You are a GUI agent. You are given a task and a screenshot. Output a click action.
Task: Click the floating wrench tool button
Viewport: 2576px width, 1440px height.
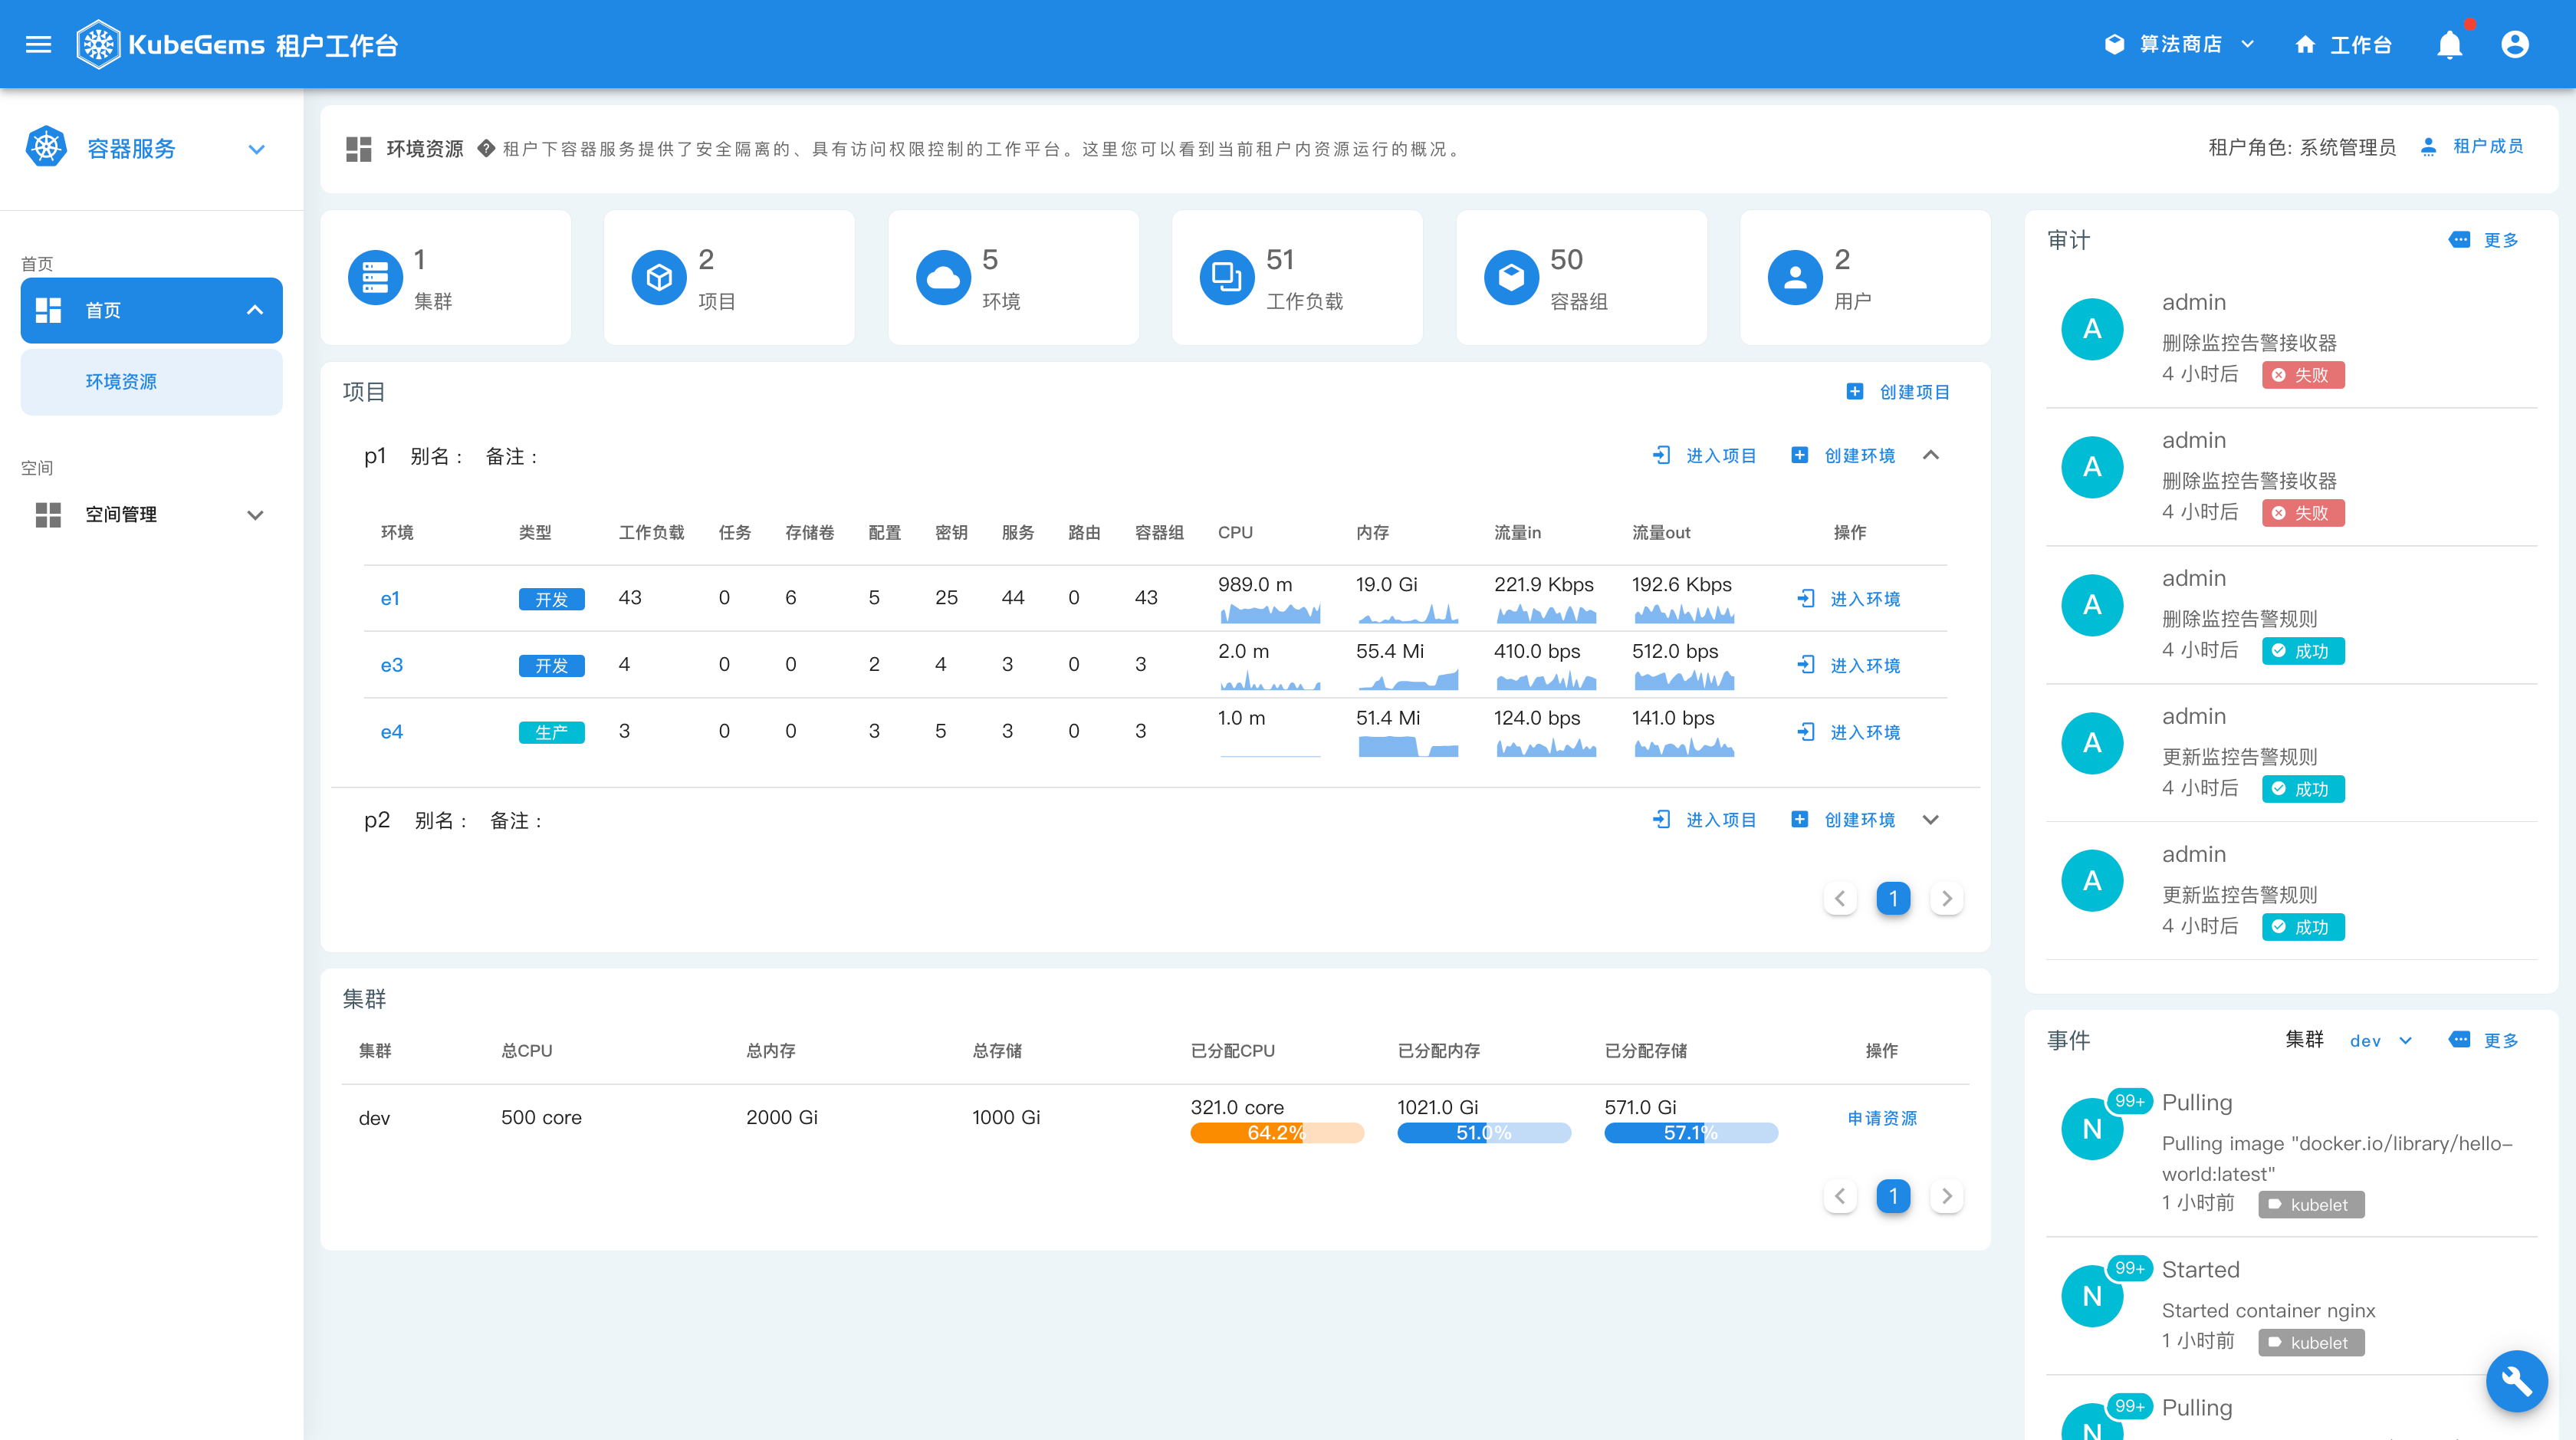coord(2516,1381)
